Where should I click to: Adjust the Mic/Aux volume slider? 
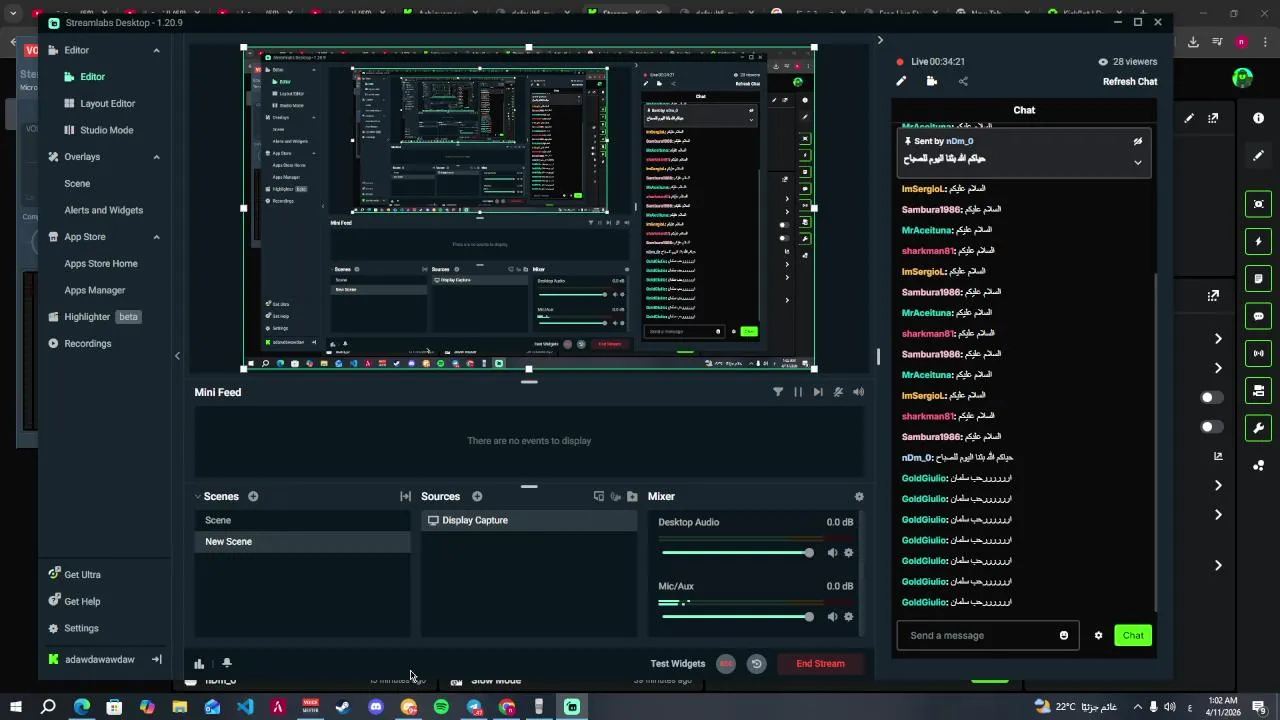[738, 617]
